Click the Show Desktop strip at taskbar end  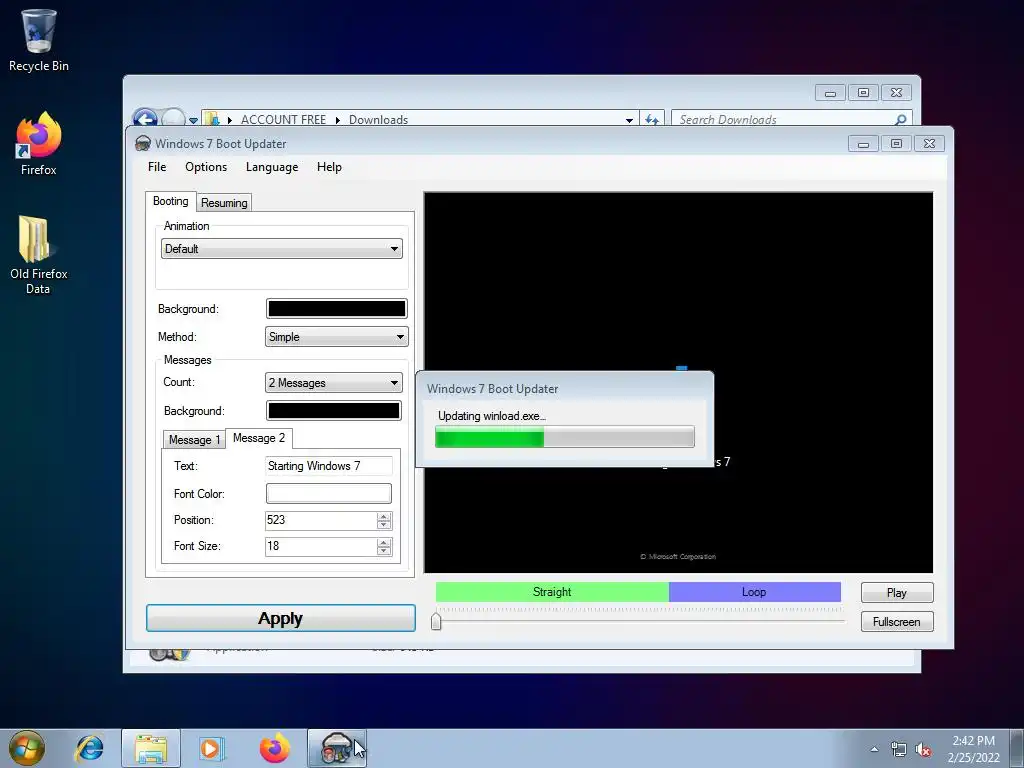(x=1017, y=748)
